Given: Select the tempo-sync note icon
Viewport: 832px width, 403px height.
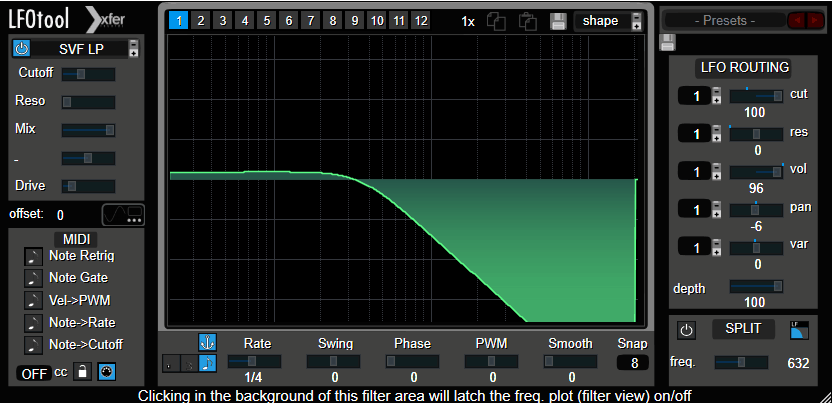Looking at the screenshot, I should click(x=207, y=363).
